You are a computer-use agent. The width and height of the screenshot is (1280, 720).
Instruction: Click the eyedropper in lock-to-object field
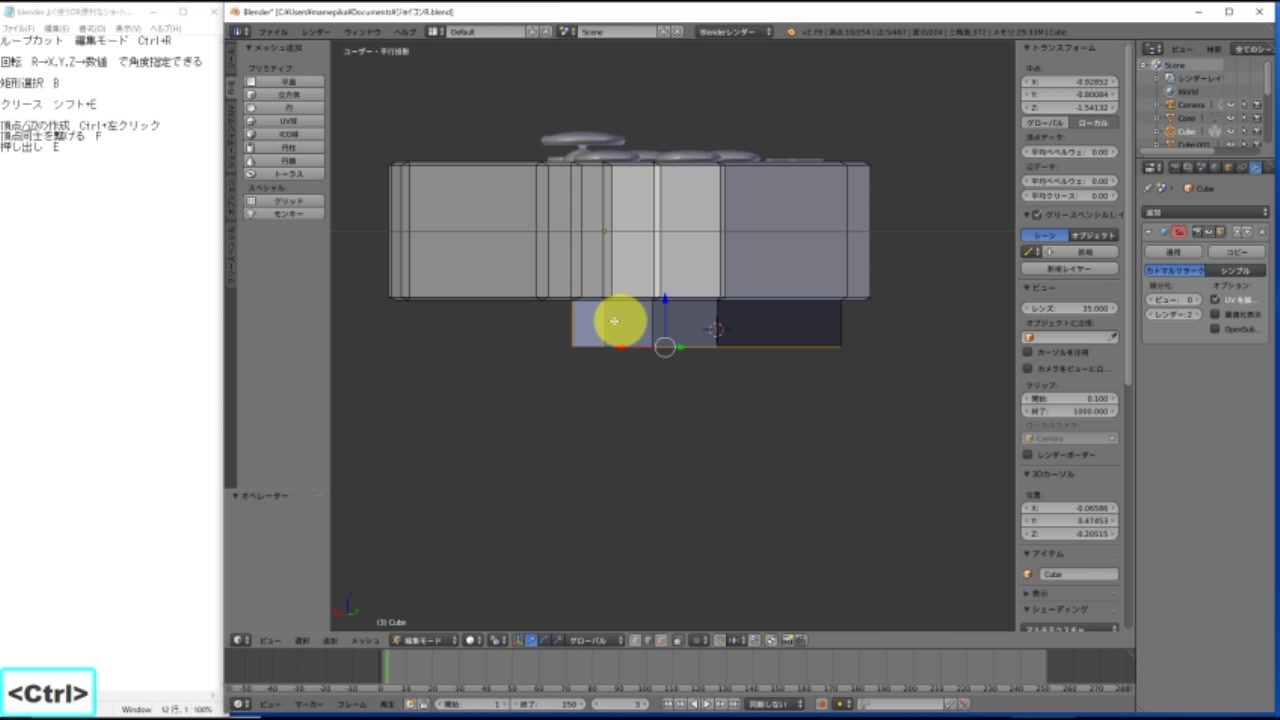coord(1112,337)
